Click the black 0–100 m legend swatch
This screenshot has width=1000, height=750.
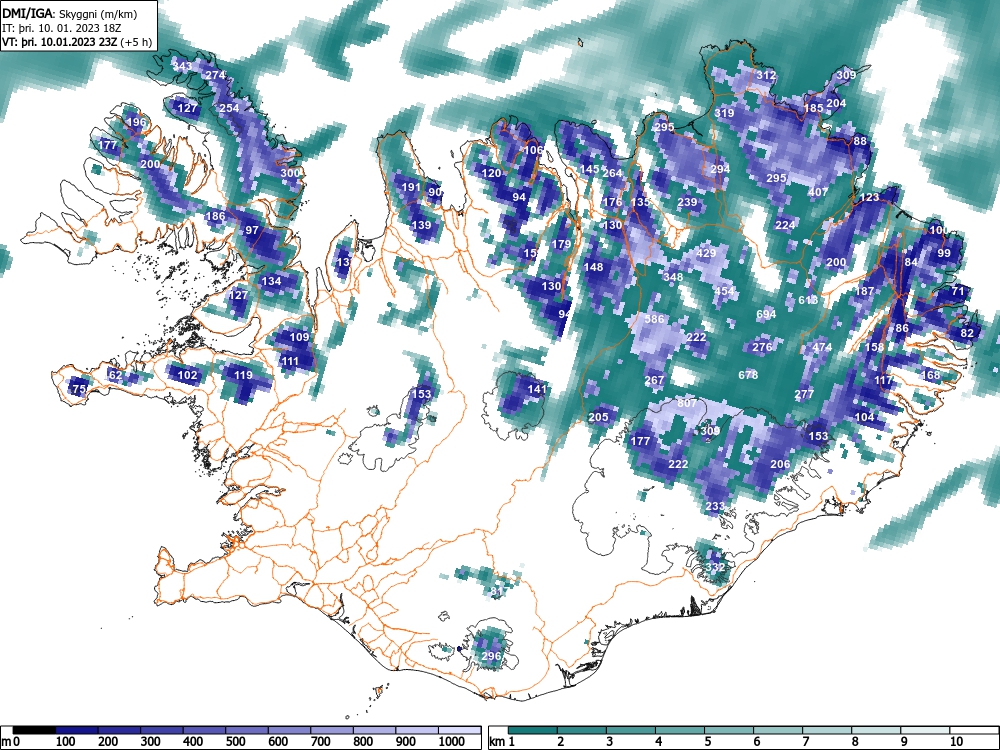coord(34,730)
